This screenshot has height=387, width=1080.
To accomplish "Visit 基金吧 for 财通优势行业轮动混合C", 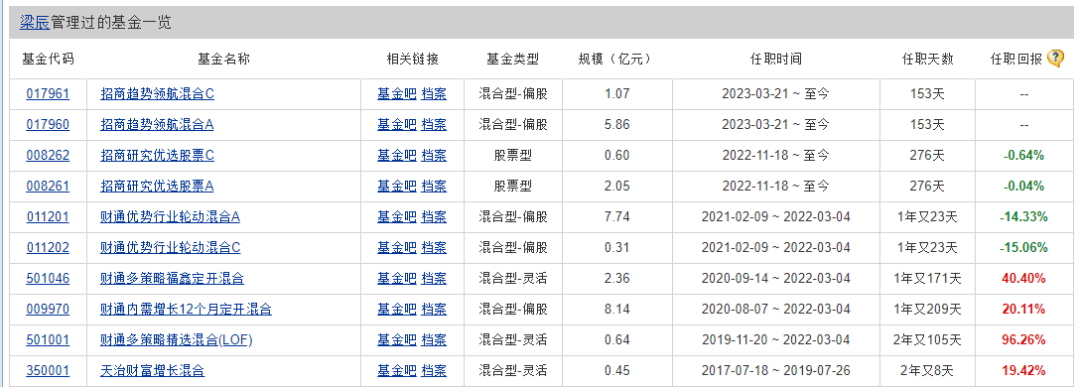I will click(x=397, y=248).
